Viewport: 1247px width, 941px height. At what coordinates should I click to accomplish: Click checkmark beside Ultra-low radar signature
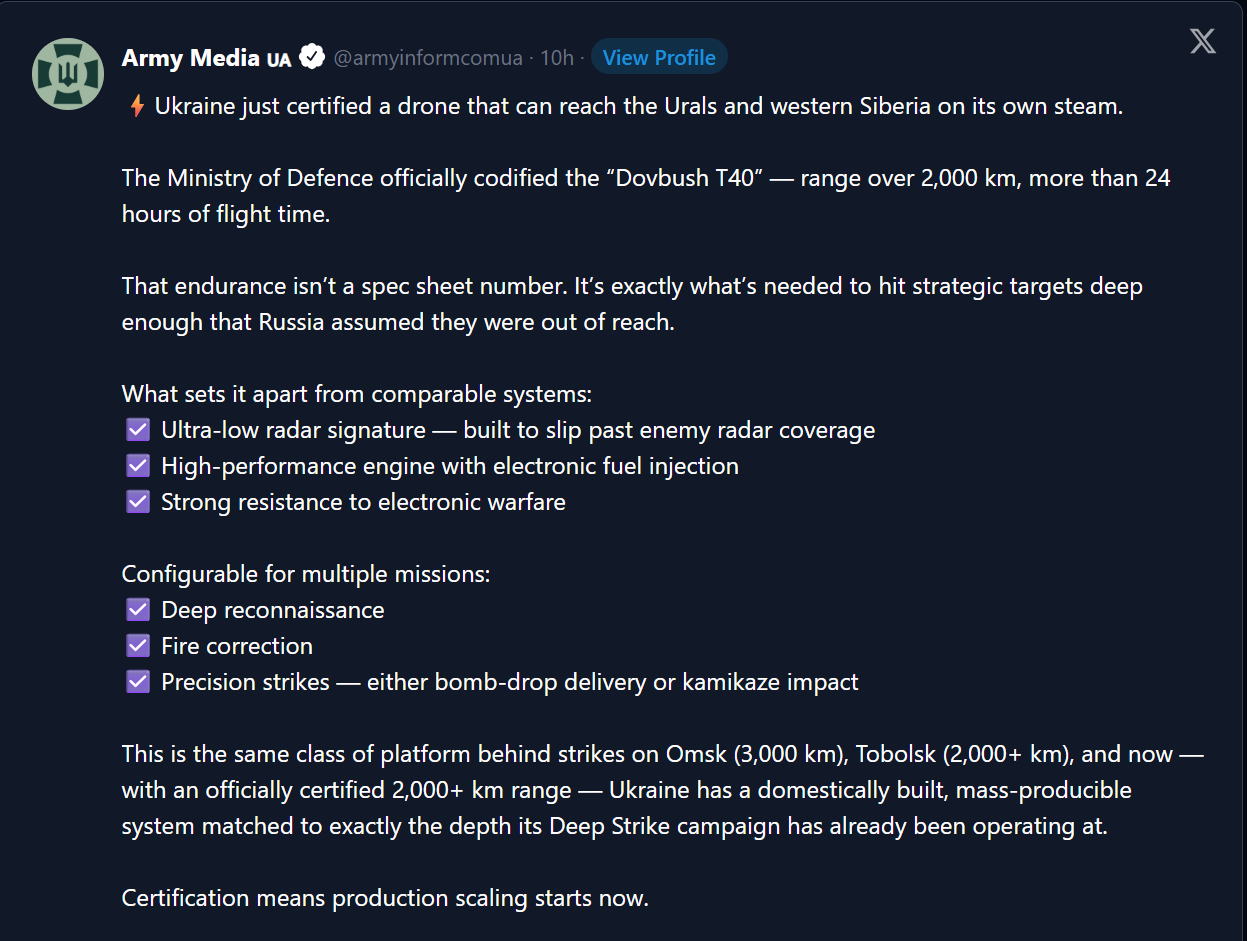click(138, 430)
